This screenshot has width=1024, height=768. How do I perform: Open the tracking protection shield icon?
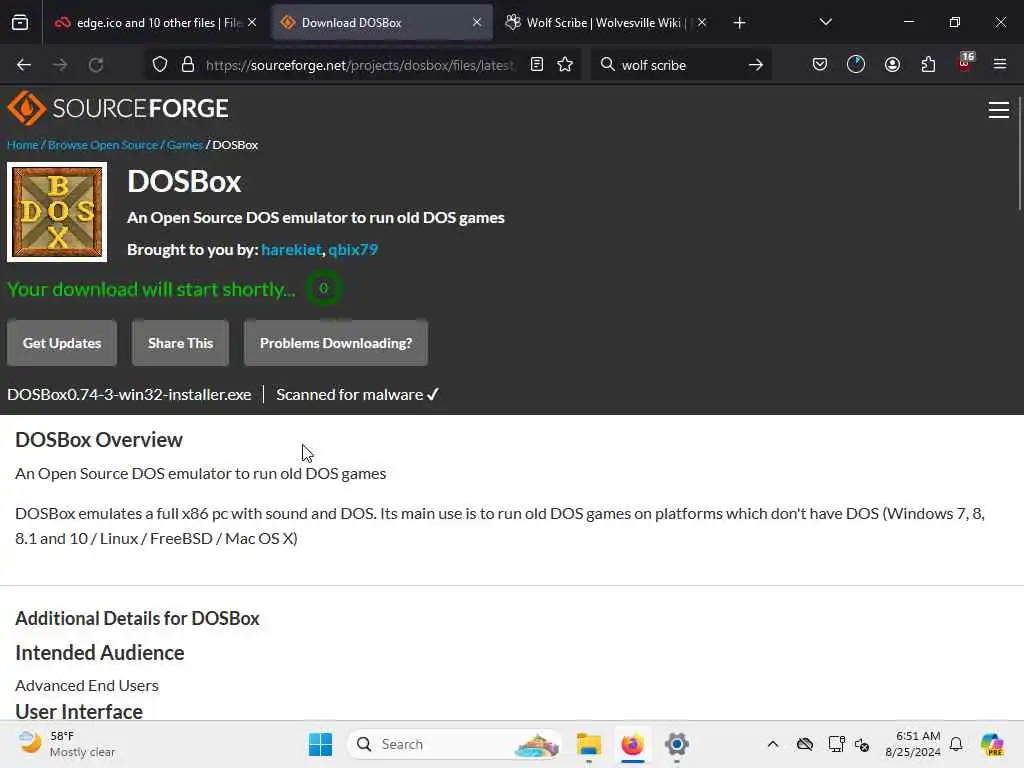(x=160, y=65)
